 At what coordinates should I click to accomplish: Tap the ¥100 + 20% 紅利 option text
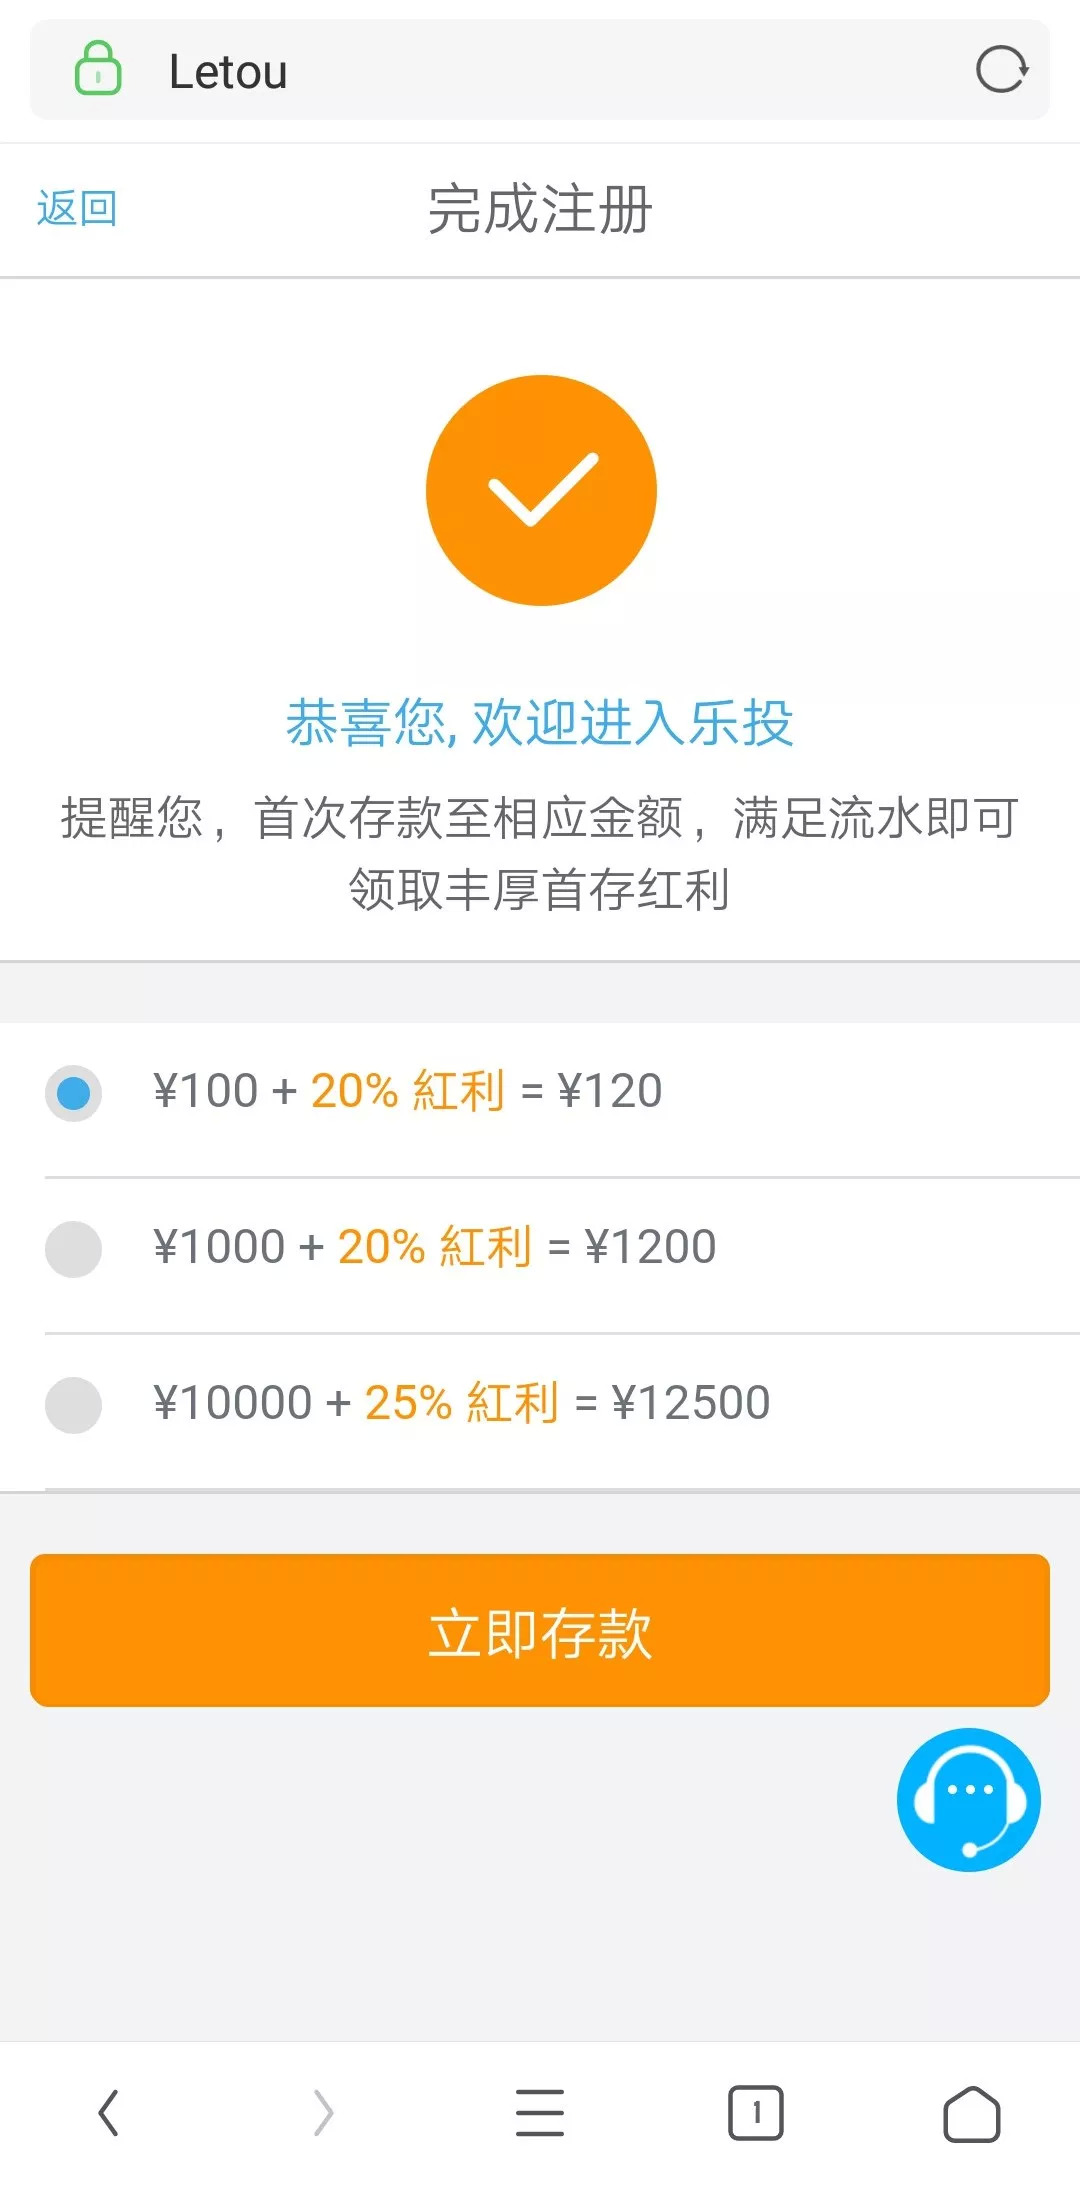pyautogui.click(x=407, y=1091)
